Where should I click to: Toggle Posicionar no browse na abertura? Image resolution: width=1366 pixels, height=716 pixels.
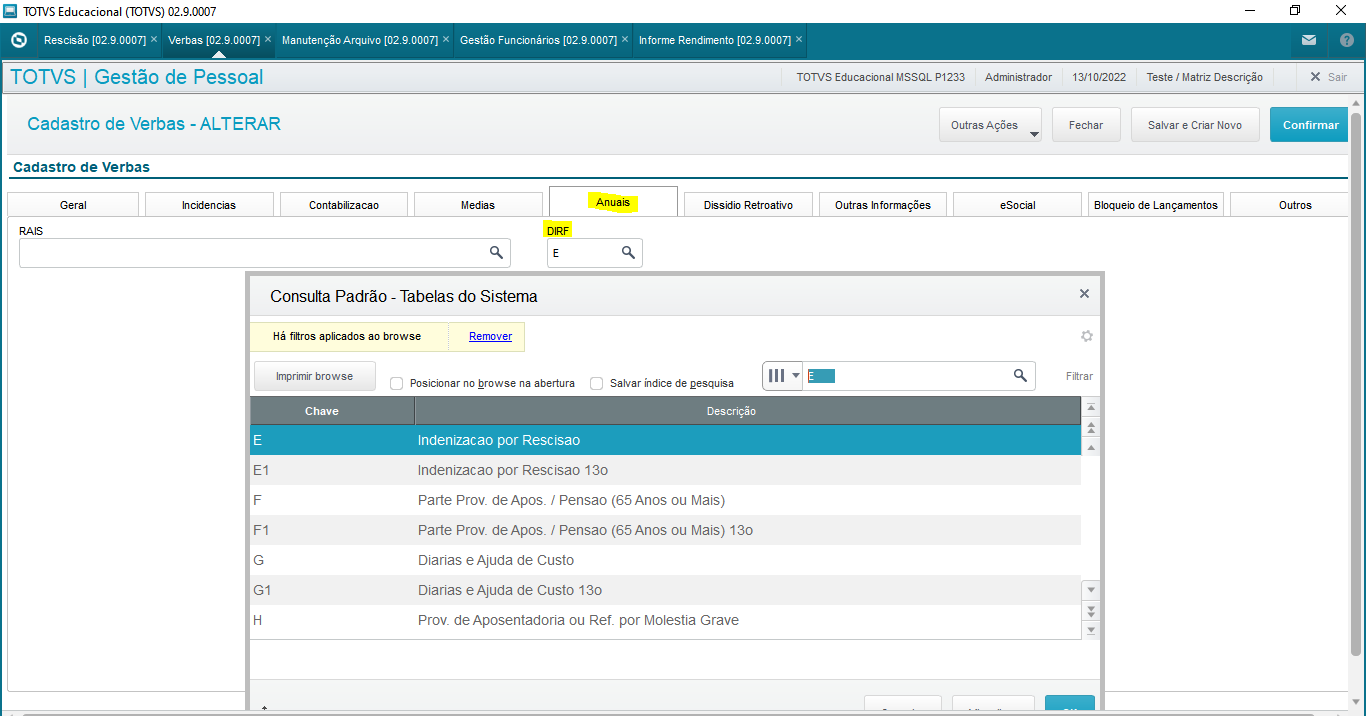click(x=396, y=383)
